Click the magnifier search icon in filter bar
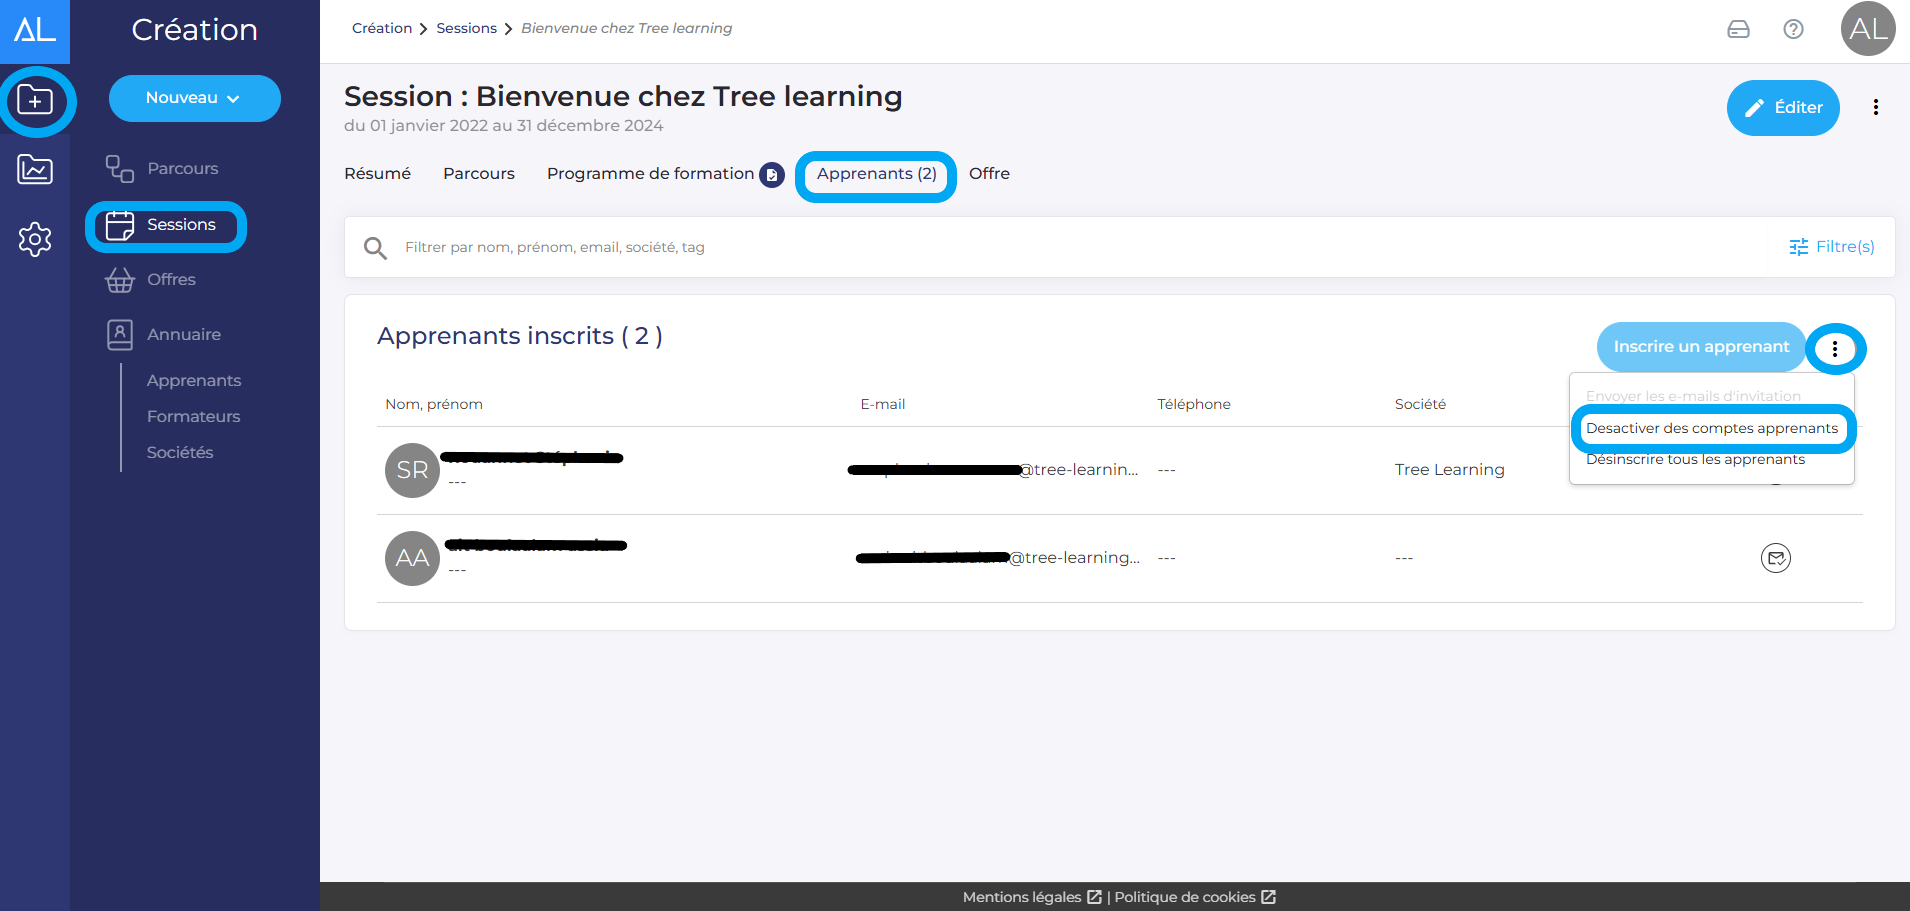This screenshot has width=1910, height=911. point(375,248)
